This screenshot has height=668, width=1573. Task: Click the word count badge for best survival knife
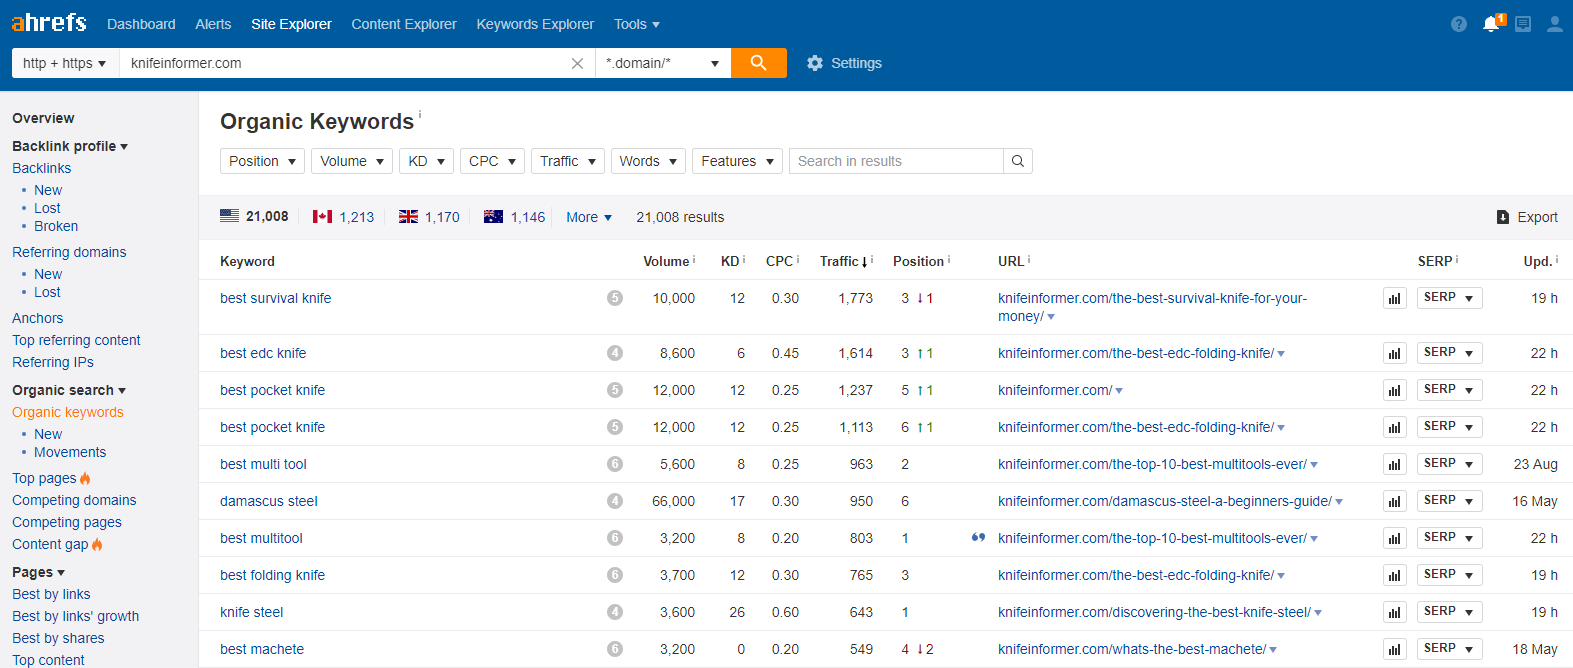click(615, 298)
